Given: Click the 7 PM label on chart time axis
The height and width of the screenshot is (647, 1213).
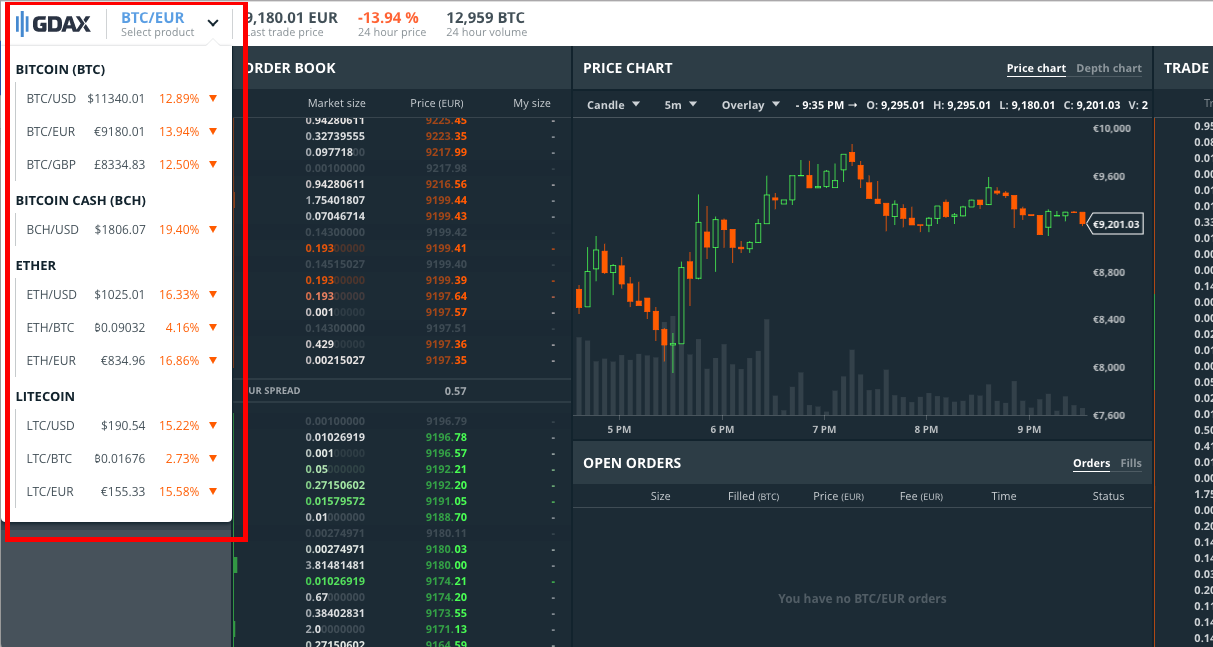Looking at the screenshot, I should point(824,430).
